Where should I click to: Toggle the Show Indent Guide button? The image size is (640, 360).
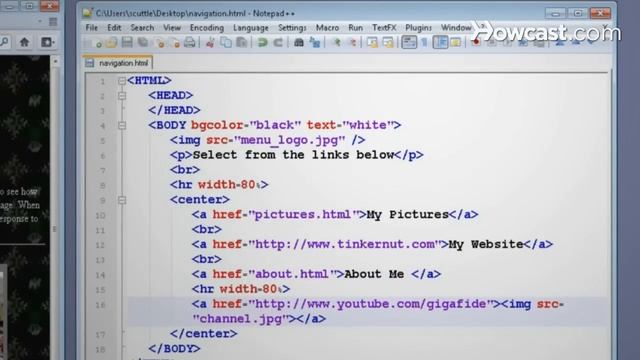pyautogui.click(x=440, y=42)
